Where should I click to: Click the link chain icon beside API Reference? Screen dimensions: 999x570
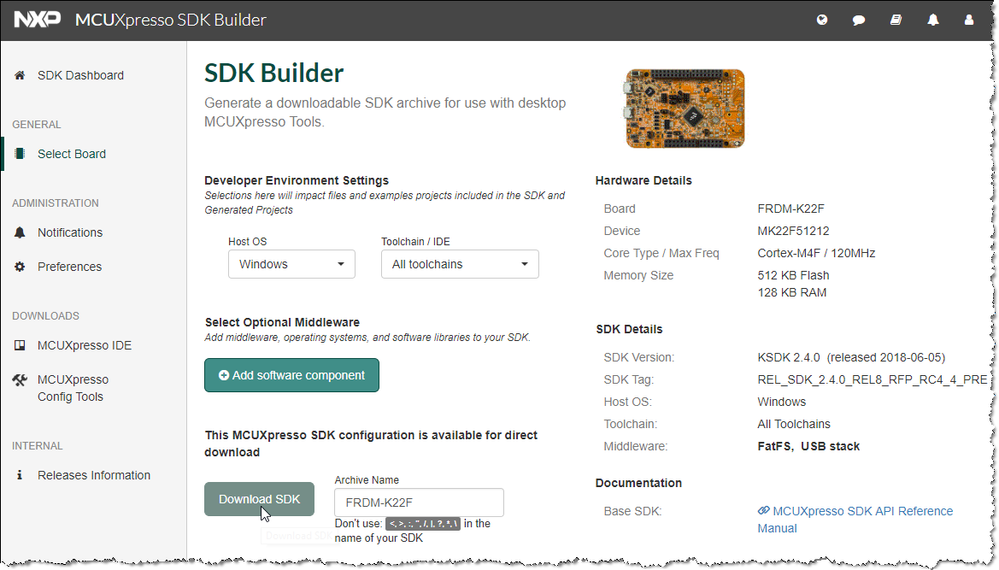coord(763,511)
